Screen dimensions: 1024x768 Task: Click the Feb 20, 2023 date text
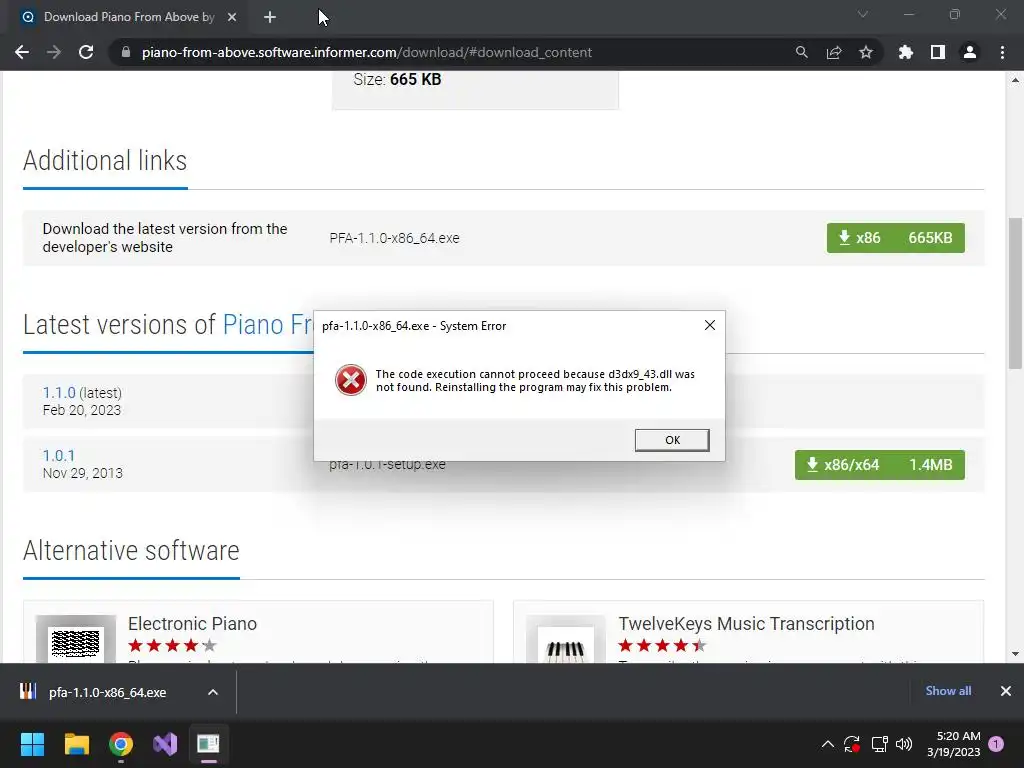click(x=82, y=410)
